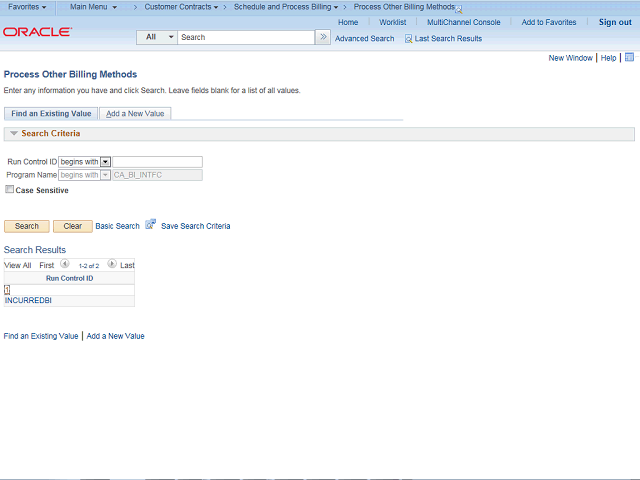
Task: Click Save Search Criteria link
Action: (x=196, y=226)
